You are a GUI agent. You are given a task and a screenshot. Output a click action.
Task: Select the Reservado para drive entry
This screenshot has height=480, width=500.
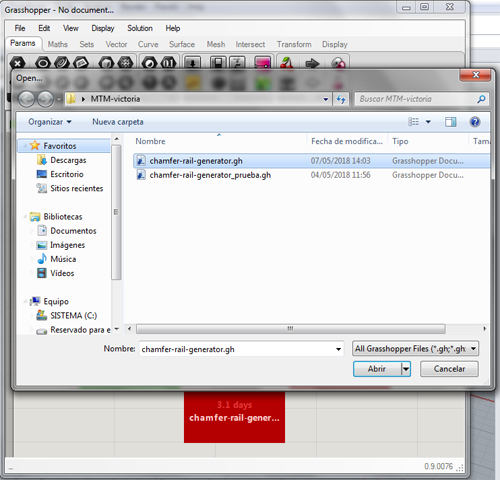click(80, 330)
